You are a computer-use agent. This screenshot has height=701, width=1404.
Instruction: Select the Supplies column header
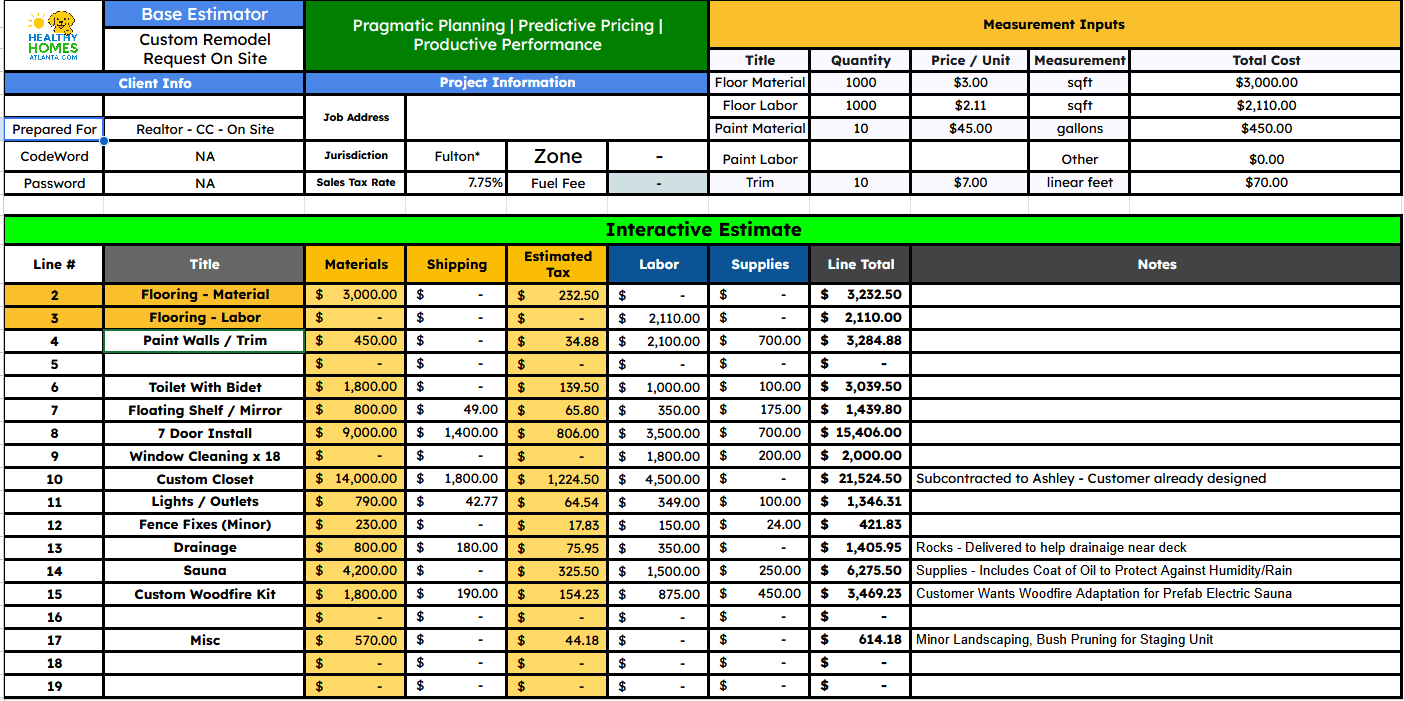[x=760, y=264]
